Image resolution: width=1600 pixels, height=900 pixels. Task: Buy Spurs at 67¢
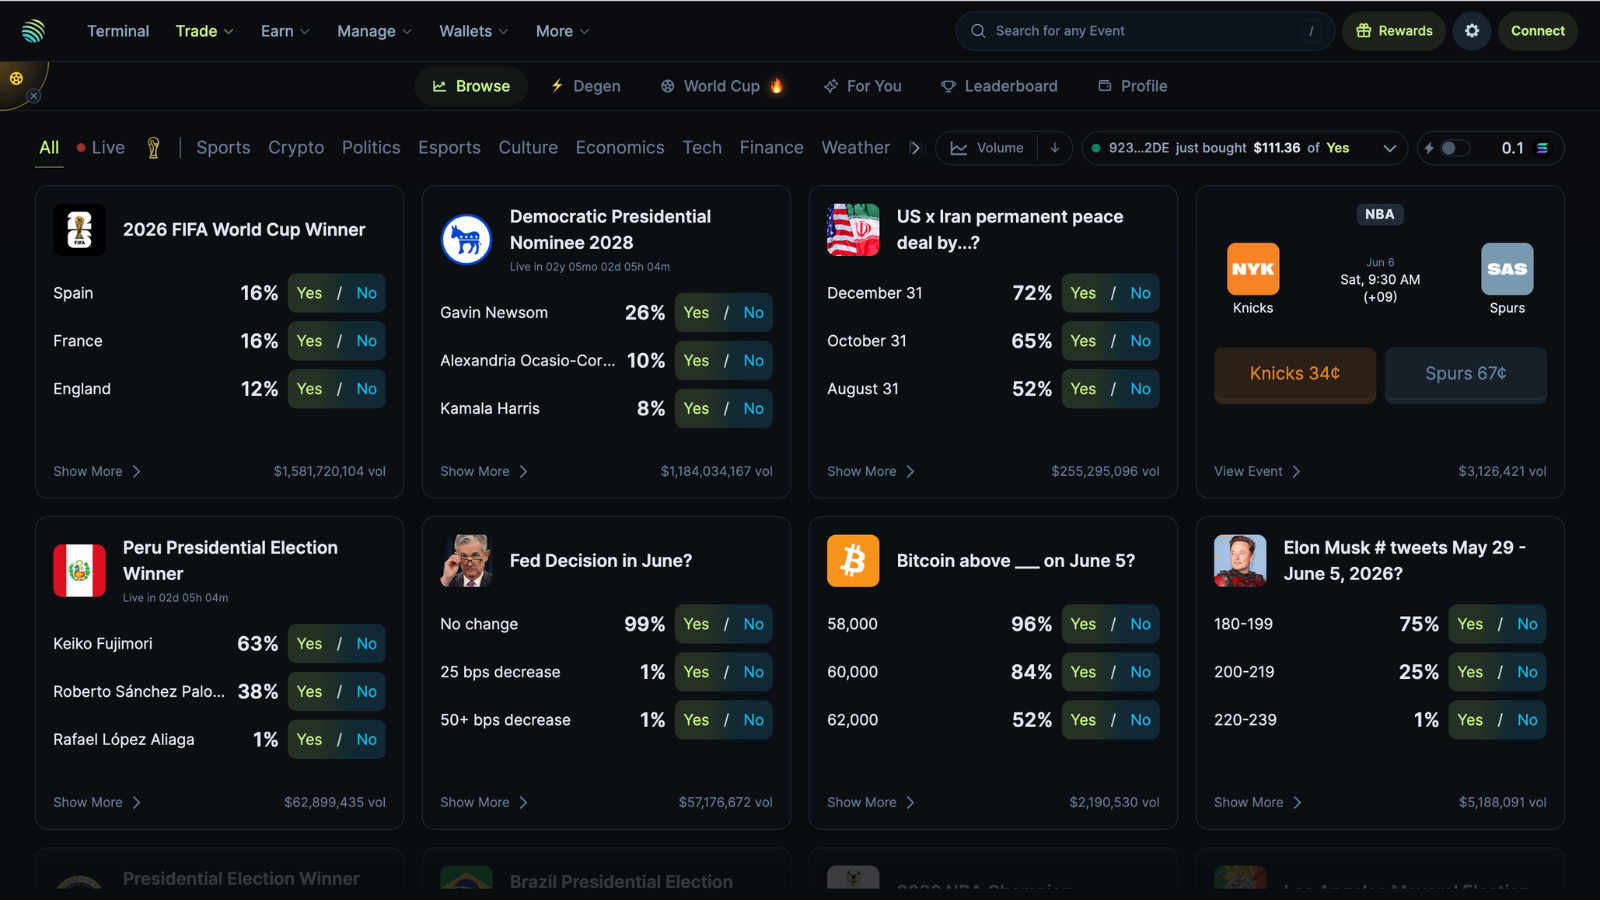pos(1466,374)
